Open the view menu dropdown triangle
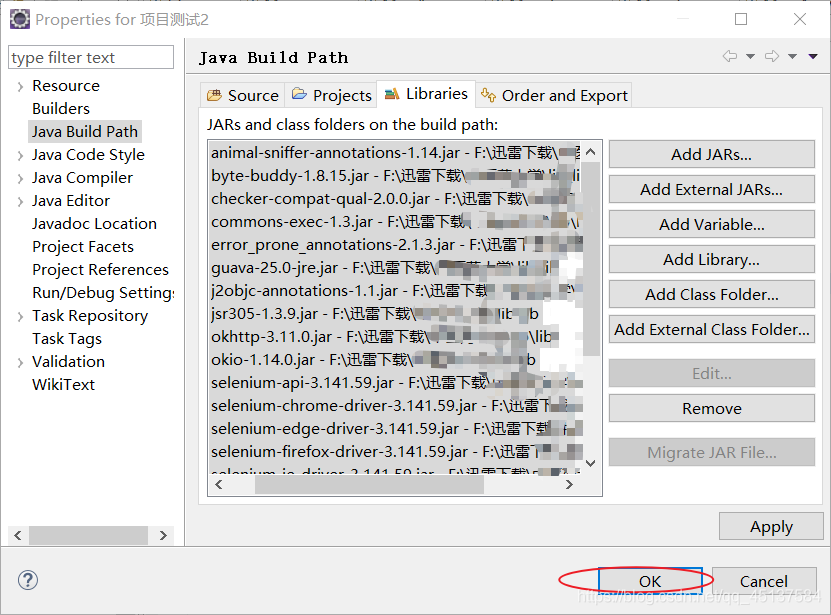Image resolution: width=831 pixels, height=615 pixels. coord(813,56)
